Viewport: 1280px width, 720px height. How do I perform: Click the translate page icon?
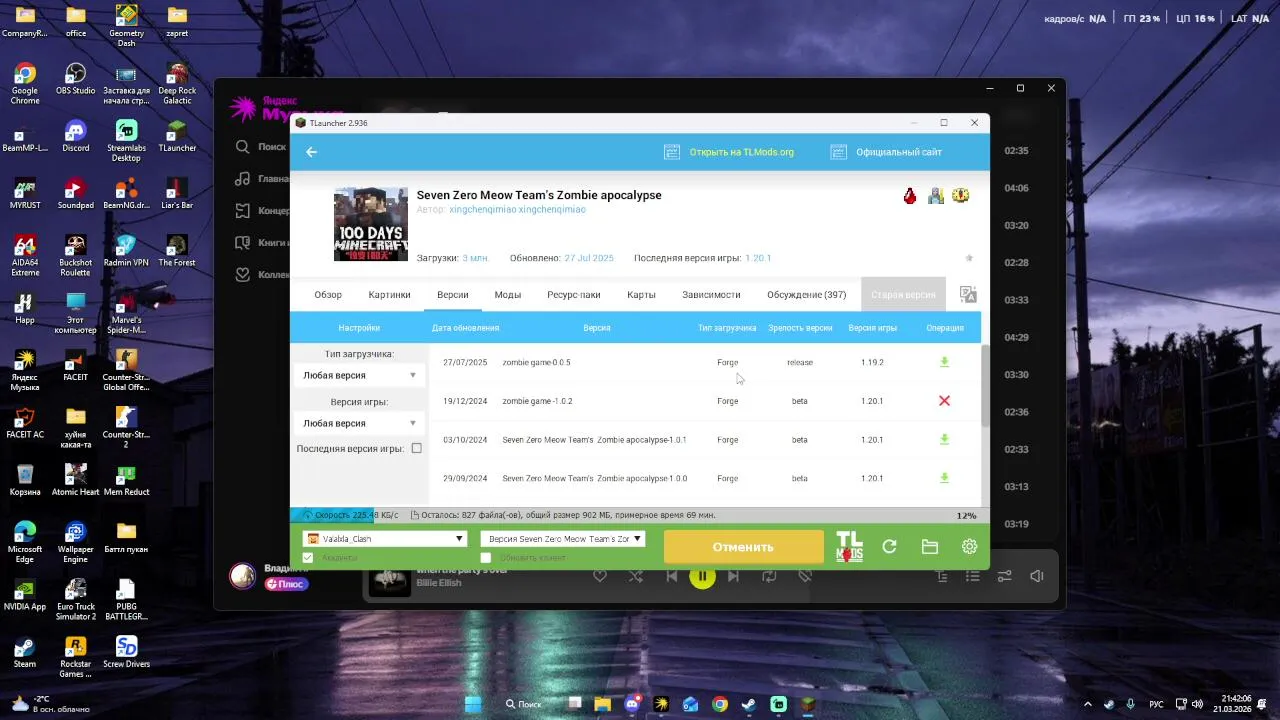[967, 295]
